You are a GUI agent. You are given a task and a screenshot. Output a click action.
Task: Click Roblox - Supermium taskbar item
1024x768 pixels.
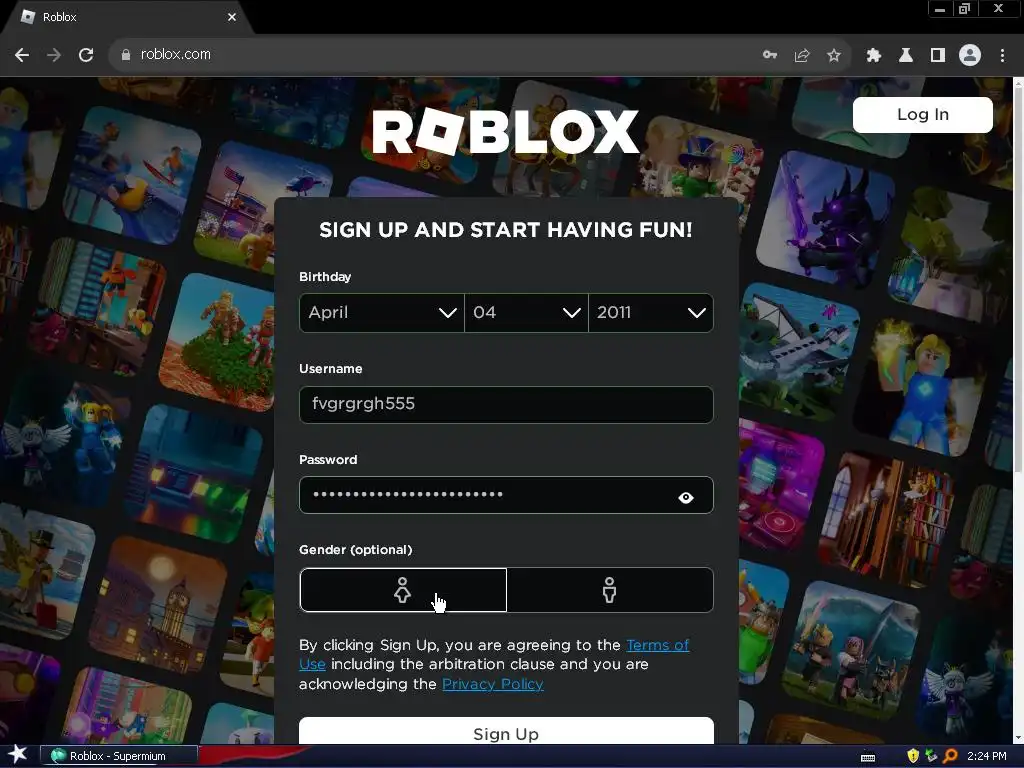(x=119, y=756)
